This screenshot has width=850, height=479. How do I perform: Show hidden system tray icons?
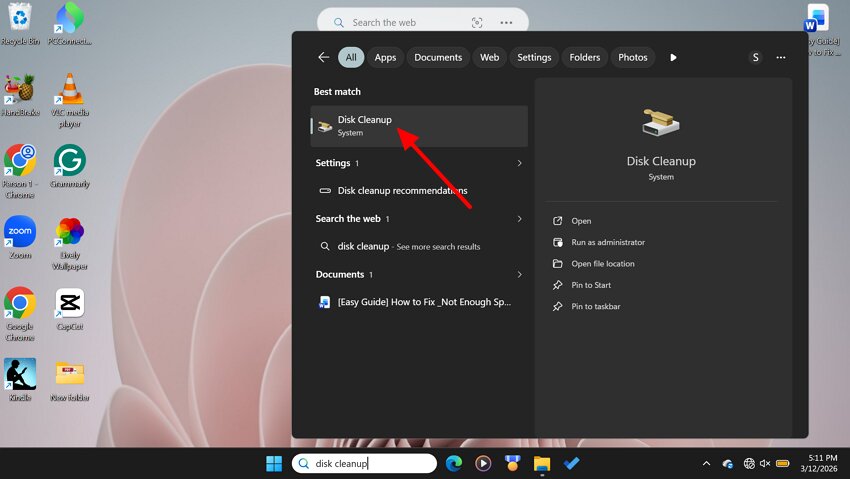706,463
